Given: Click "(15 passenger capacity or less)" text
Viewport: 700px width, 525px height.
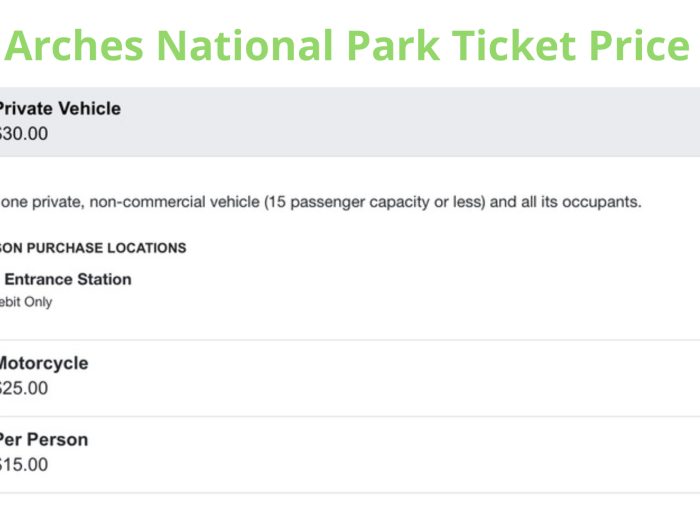Looking at the screenshot, I should tap(375, 202).
